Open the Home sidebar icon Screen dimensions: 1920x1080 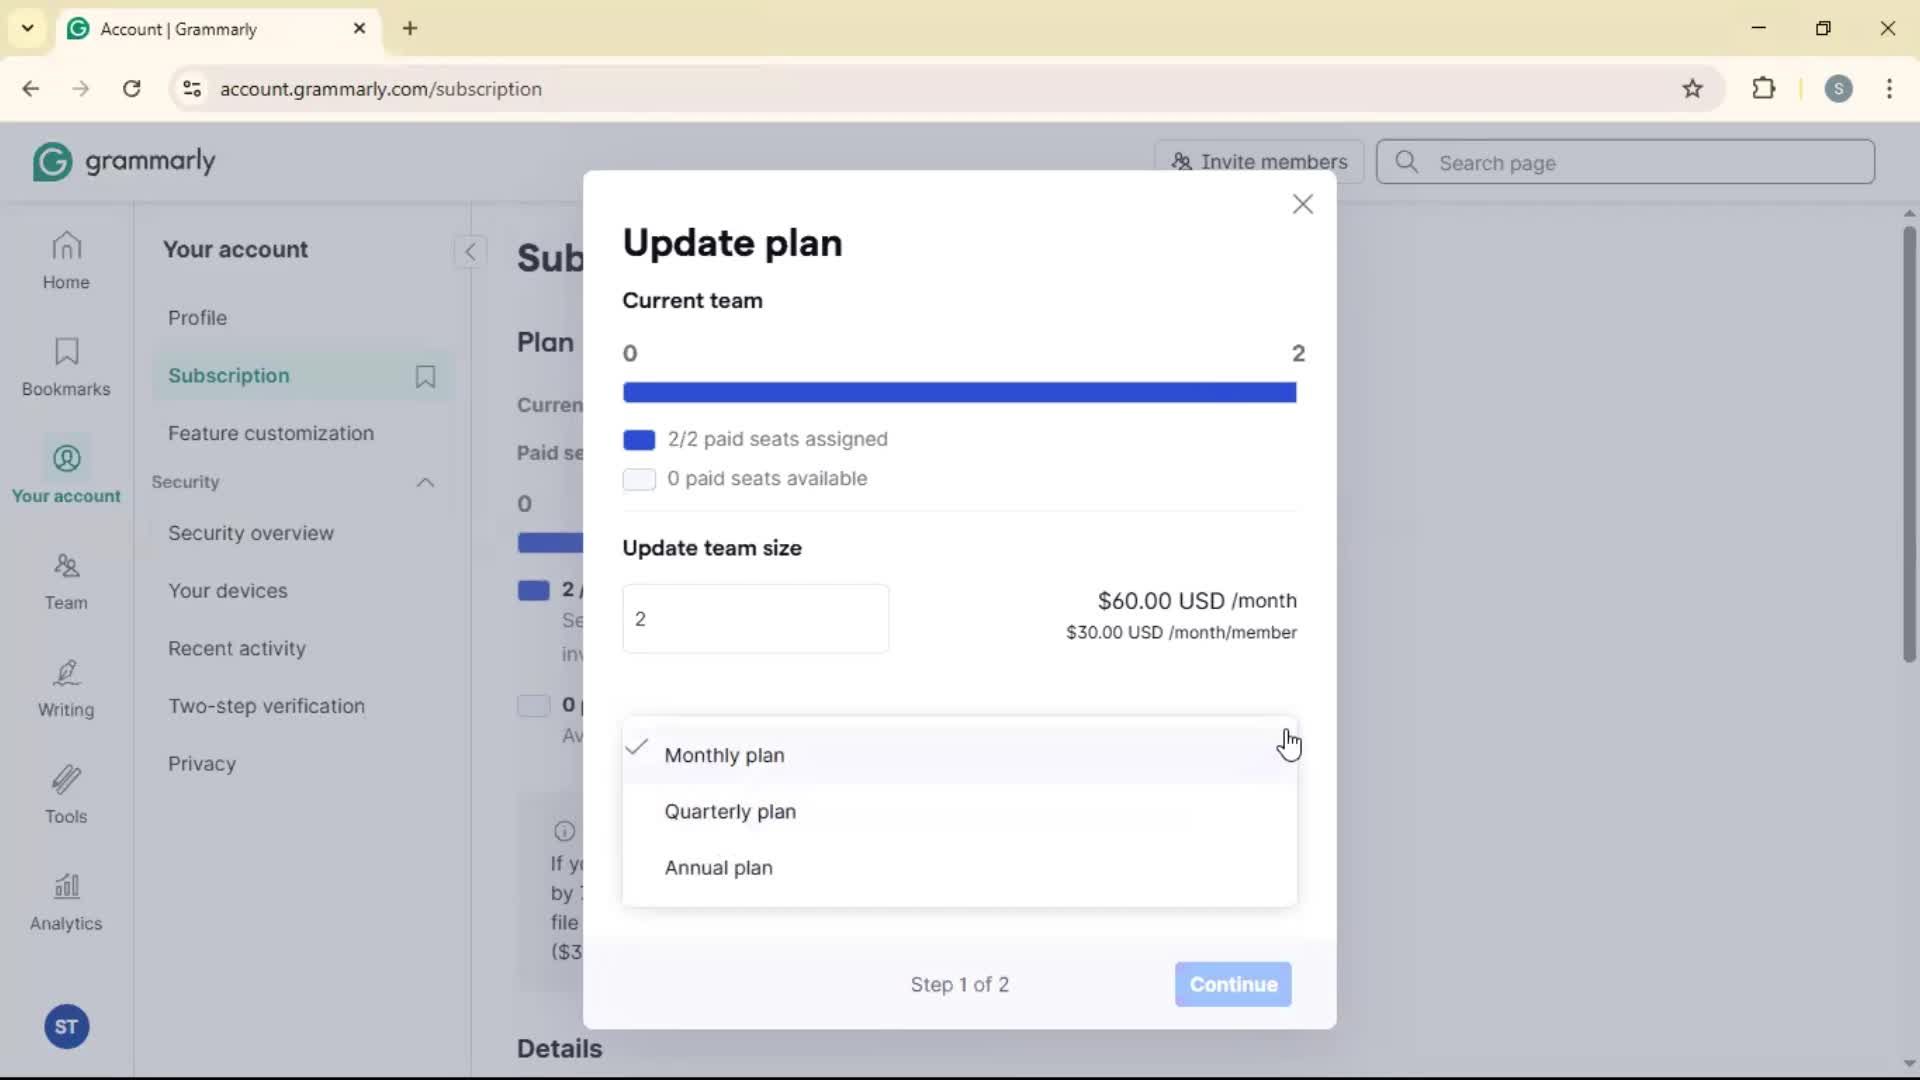click(x=66, y=260)
